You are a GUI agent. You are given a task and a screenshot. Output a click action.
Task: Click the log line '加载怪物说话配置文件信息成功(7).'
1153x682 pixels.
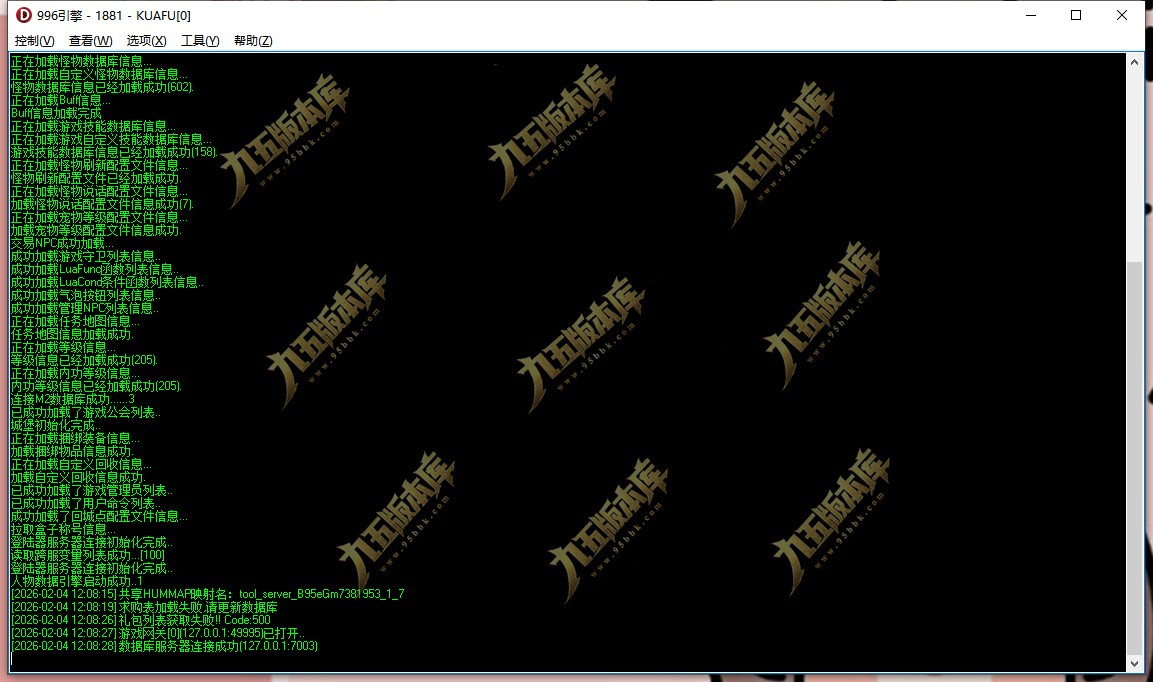pyautogui.click(x=101, y=205)
